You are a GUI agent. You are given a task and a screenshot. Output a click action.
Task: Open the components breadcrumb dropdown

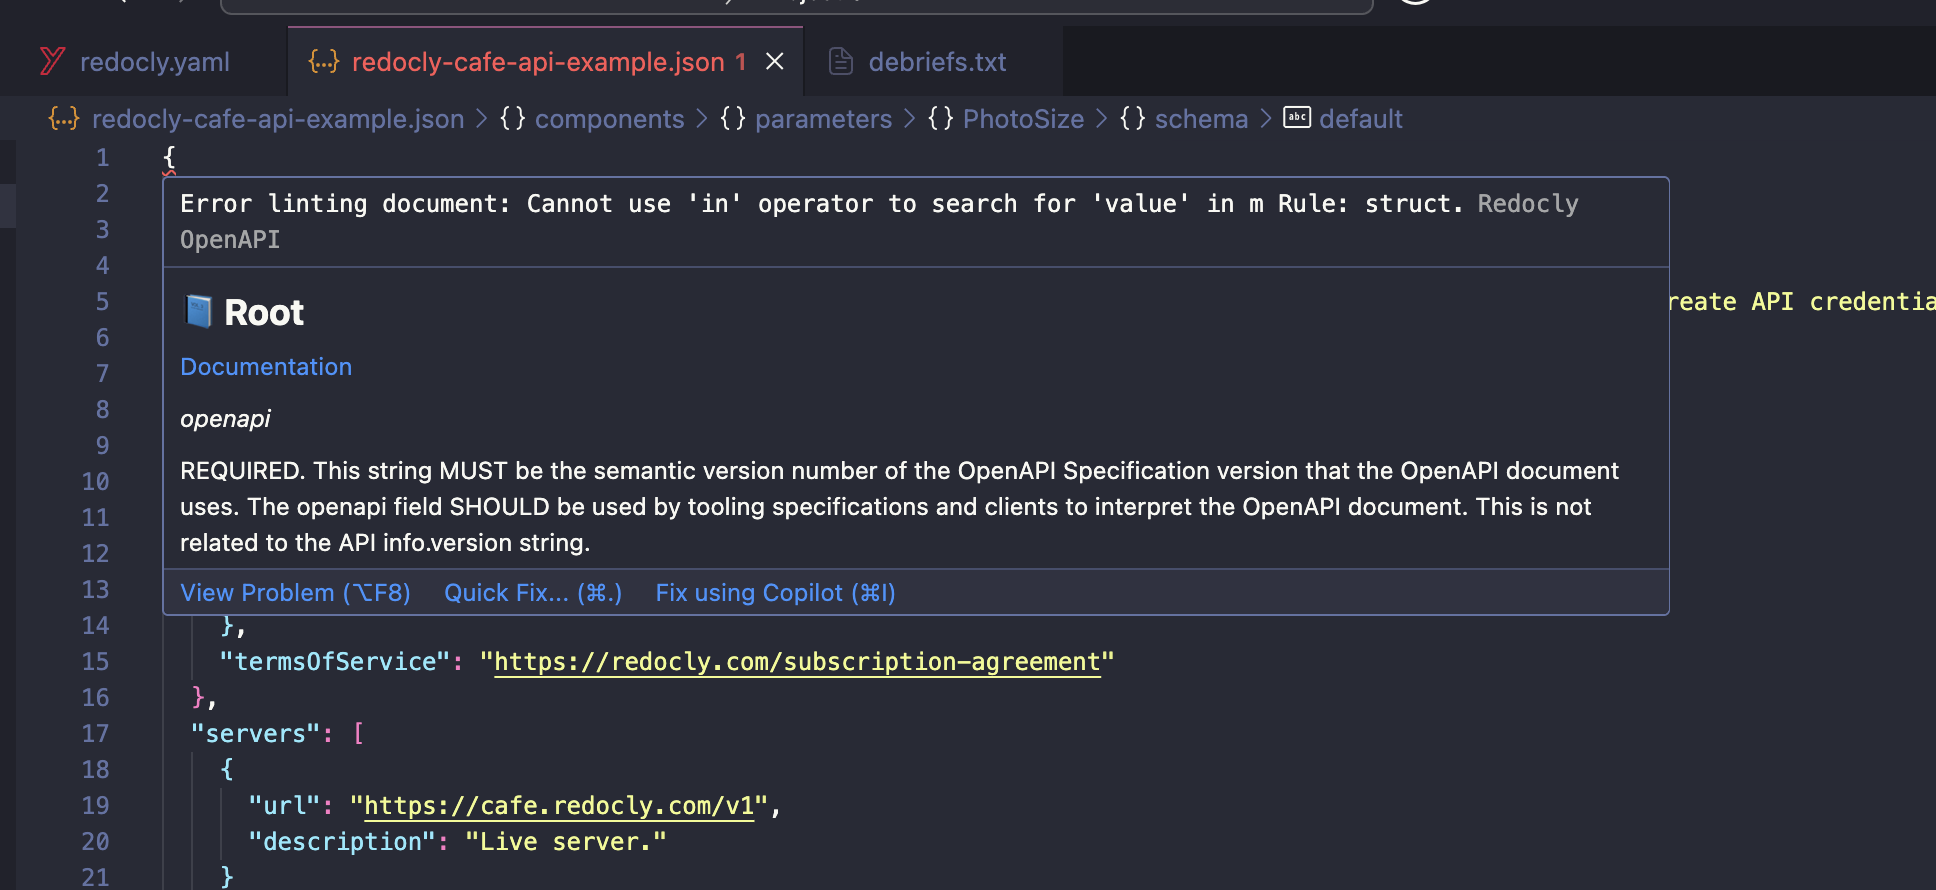(x=609, y=119)
